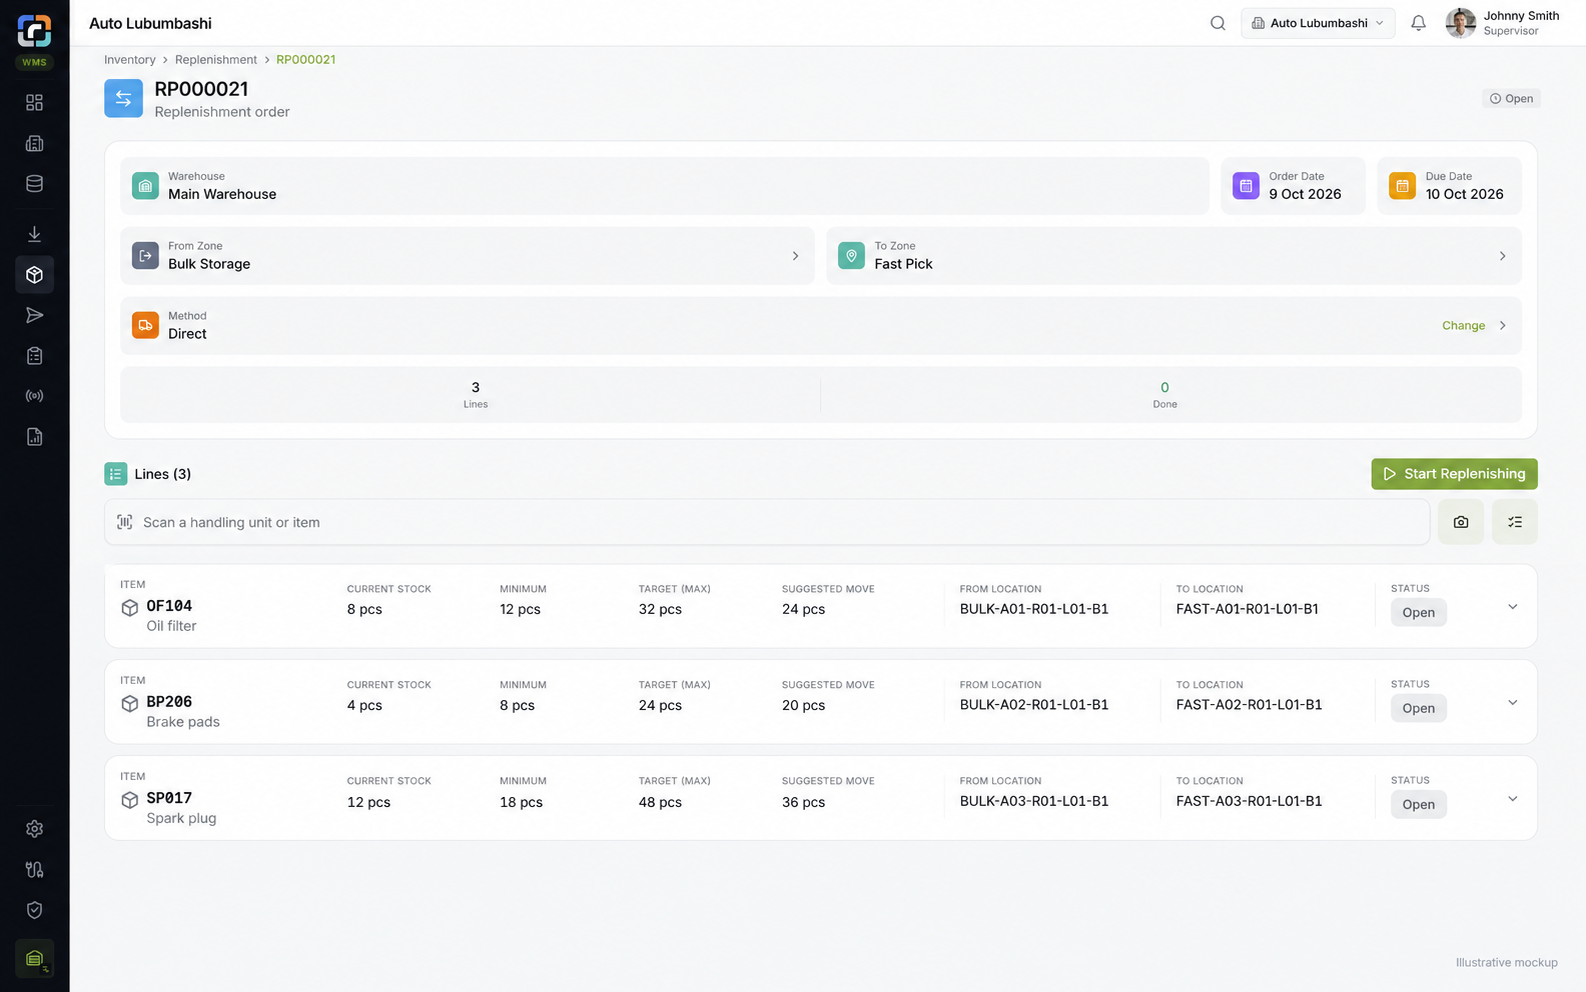Click the search magnifier icon in header
Image resolution: width=1586 pixels, height=992 pixels.
coord(1218,23)
